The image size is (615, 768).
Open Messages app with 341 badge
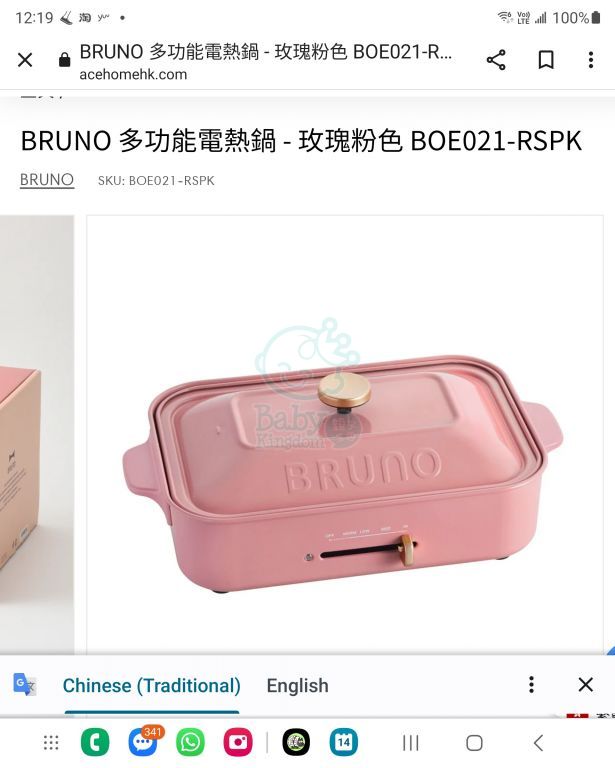tap(143, 742)
